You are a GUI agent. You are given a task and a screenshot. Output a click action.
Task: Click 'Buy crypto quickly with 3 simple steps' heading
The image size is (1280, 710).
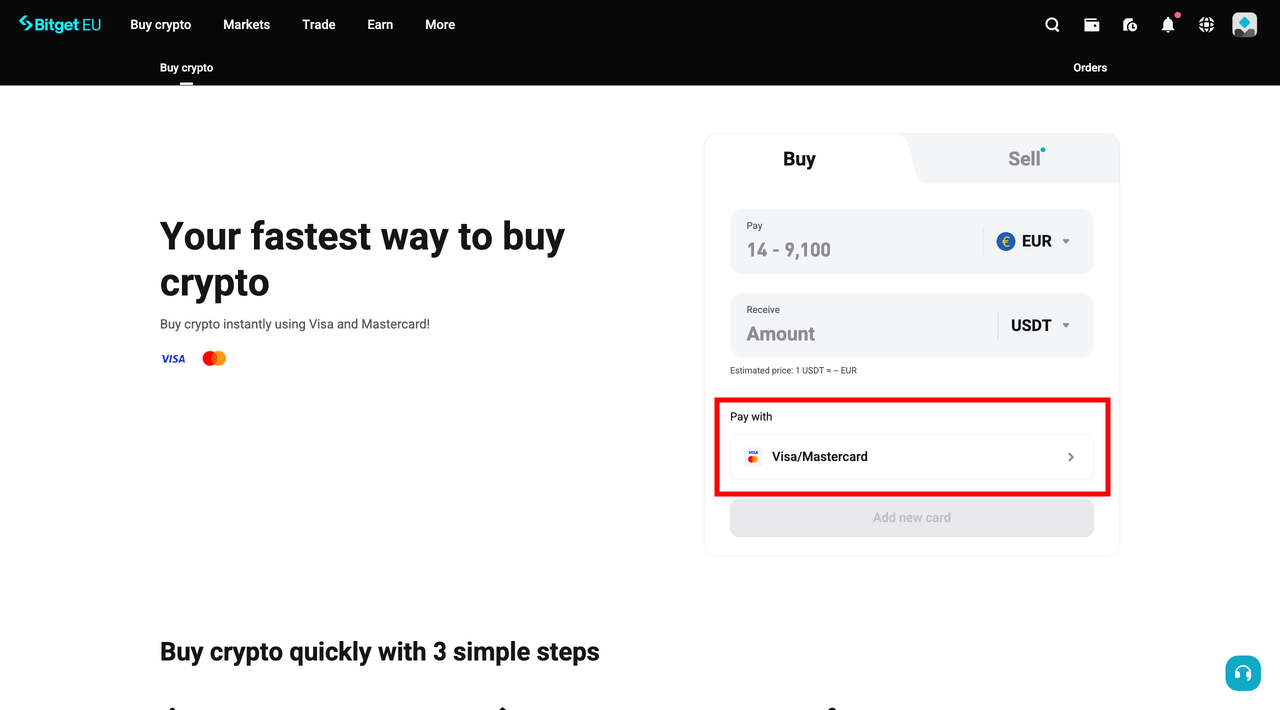click(x=380, y=652)
